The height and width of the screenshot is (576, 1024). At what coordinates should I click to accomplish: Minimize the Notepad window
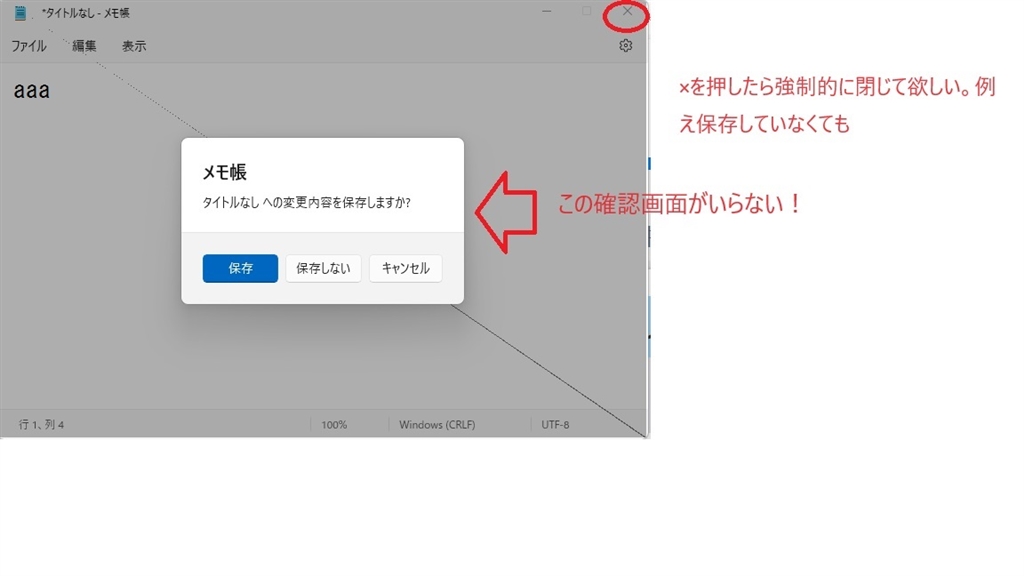(x=547, y=11)
